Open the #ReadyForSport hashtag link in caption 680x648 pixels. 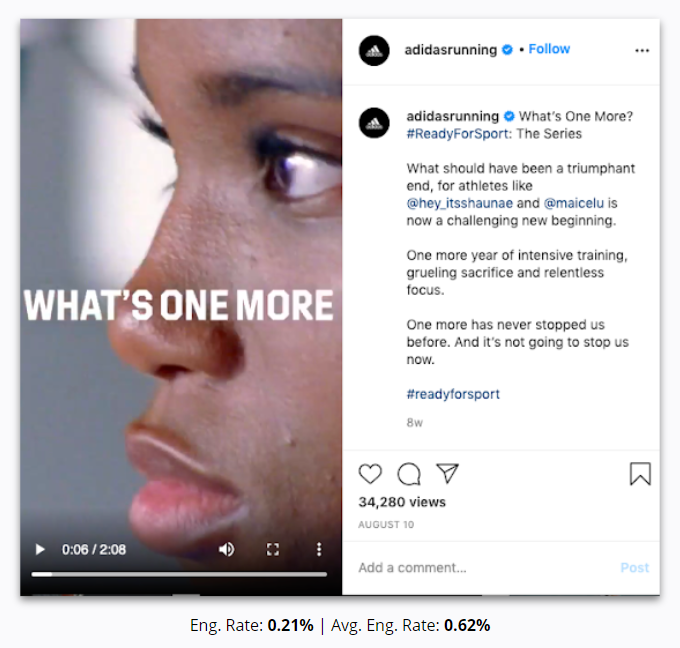point(458,134)
